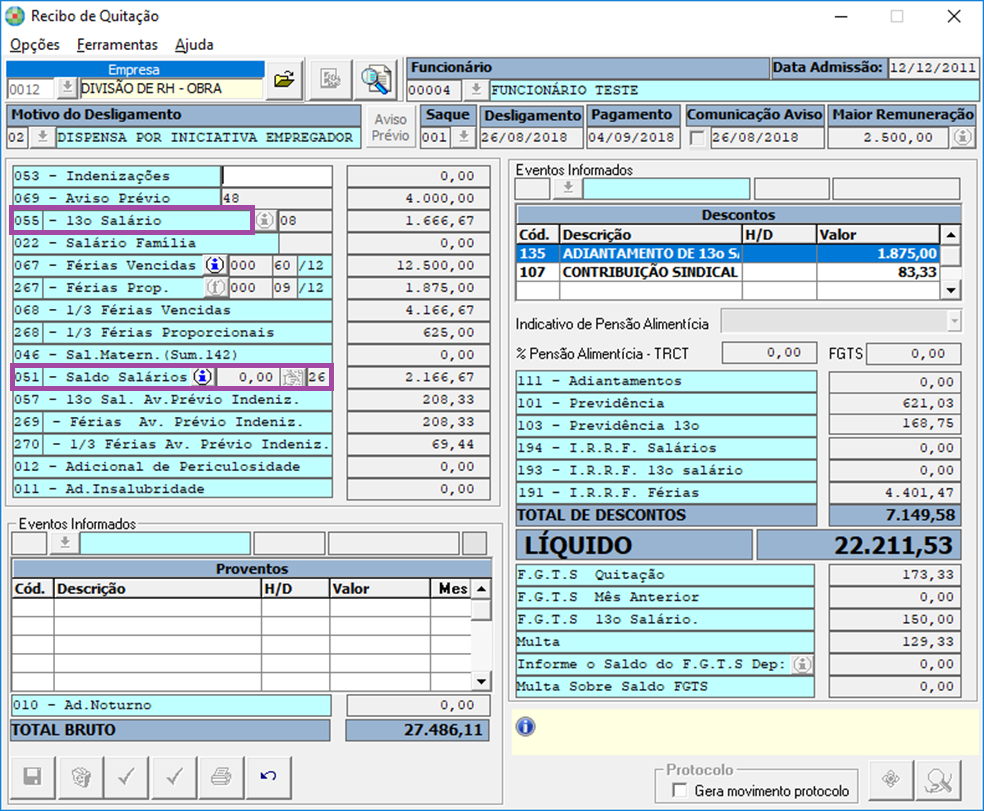Screen dimensions: 984x811
Task: Click the Saldo Salários days field 26
Action: click(x=318, y=377)
